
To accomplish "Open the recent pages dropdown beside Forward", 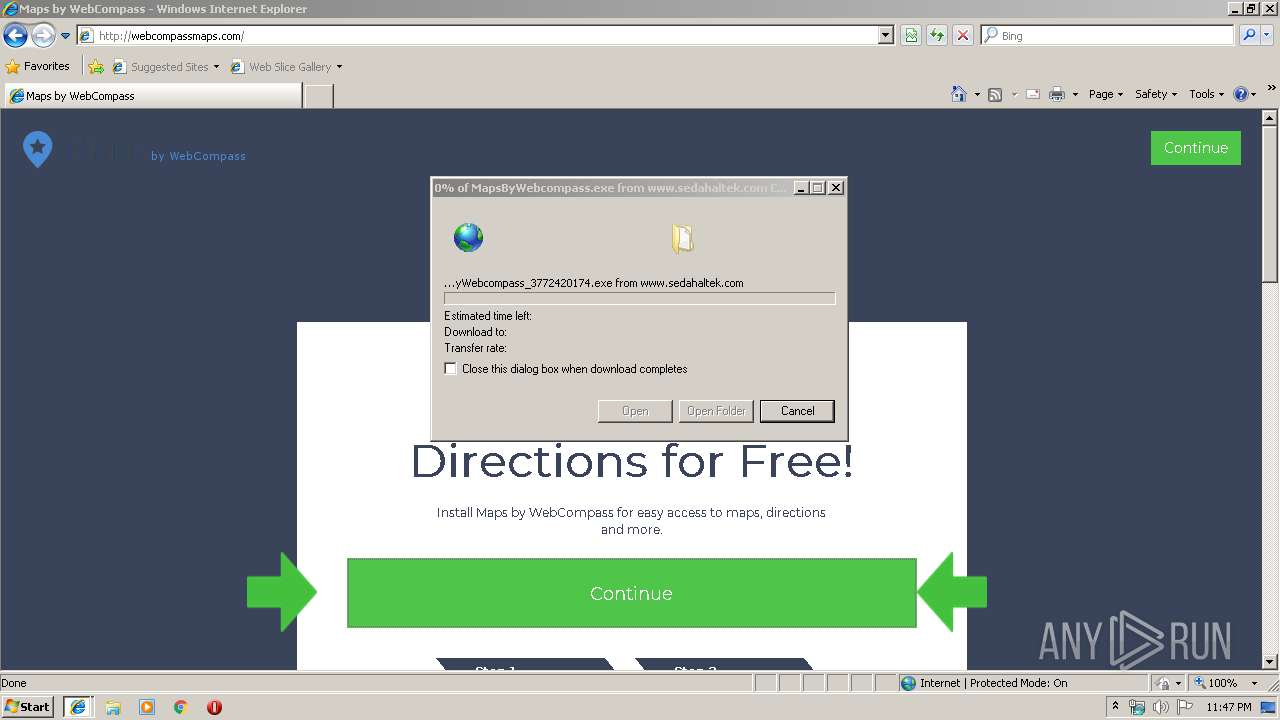I will click(x=65, y=36).
